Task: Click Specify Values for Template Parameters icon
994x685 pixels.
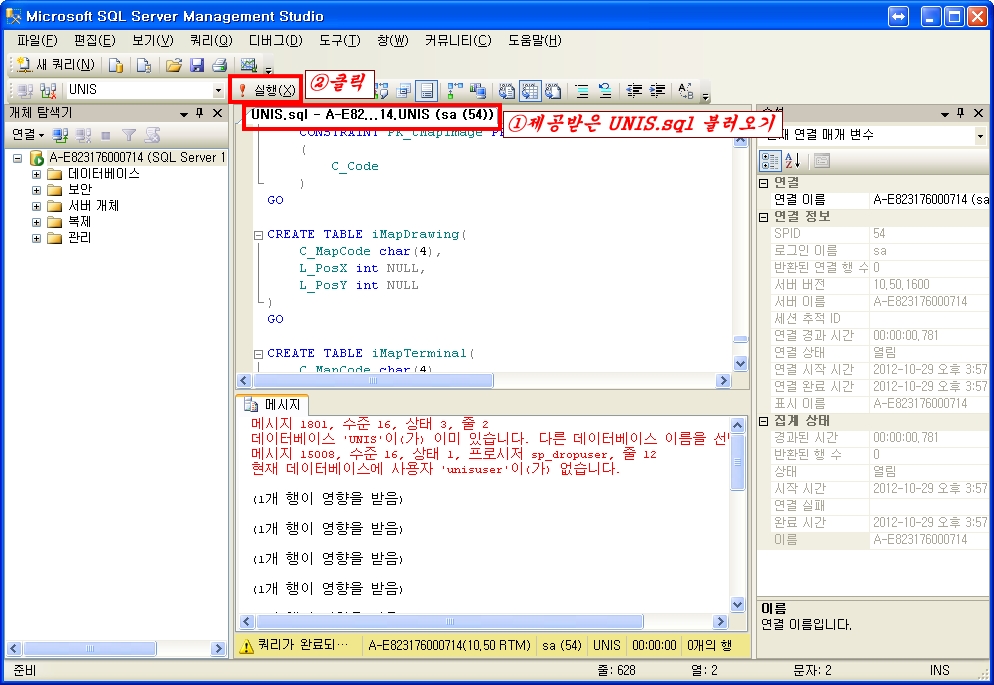Action: click(686, 91)
